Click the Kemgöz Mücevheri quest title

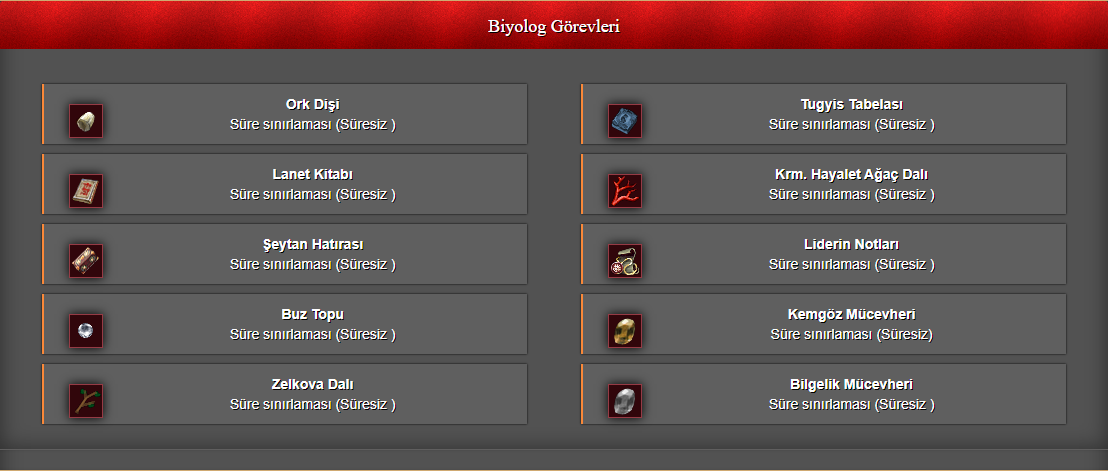tap(852, 314)
